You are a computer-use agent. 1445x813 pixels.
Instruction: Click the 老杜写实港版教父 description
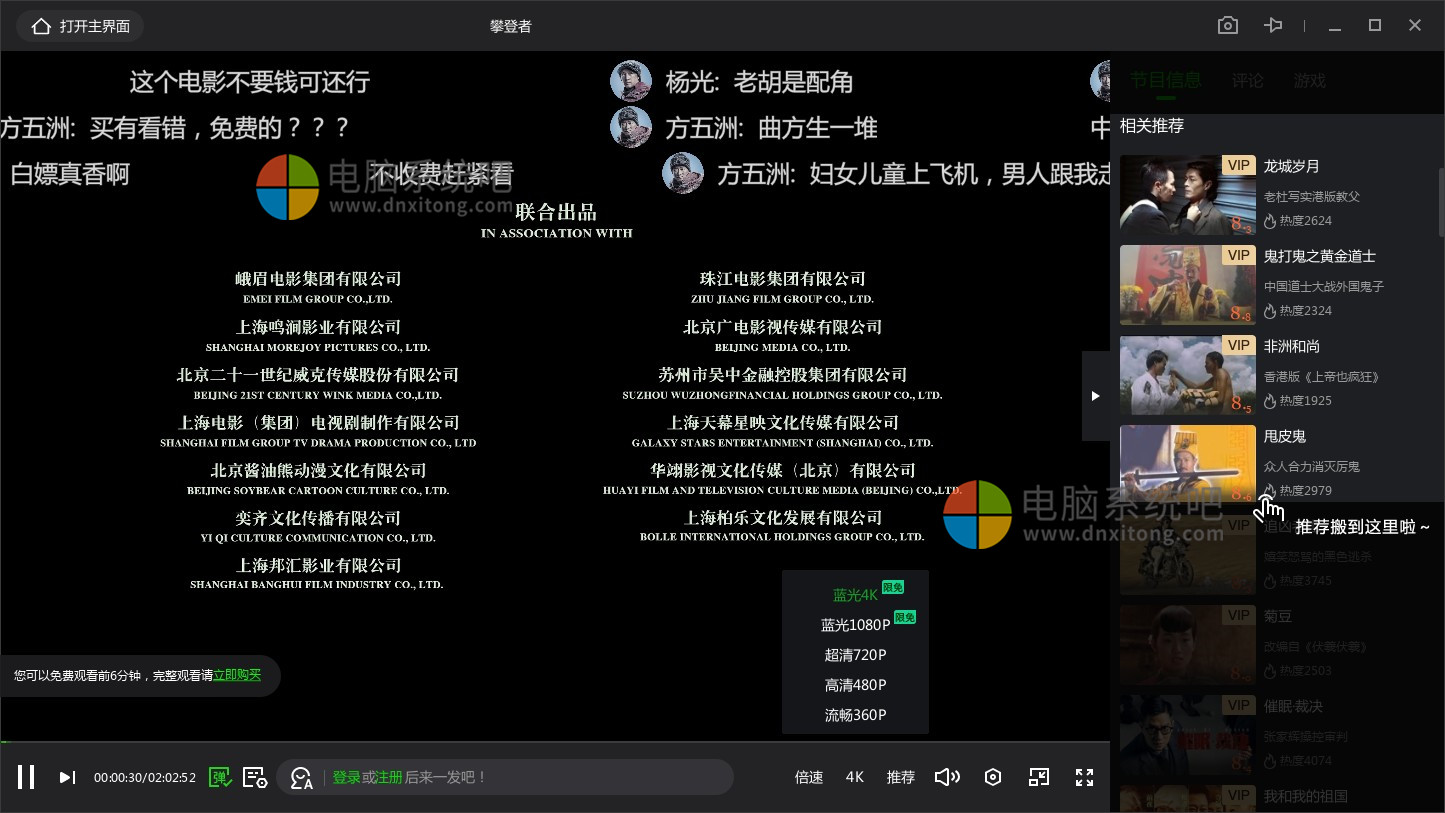coord(1312,196)
